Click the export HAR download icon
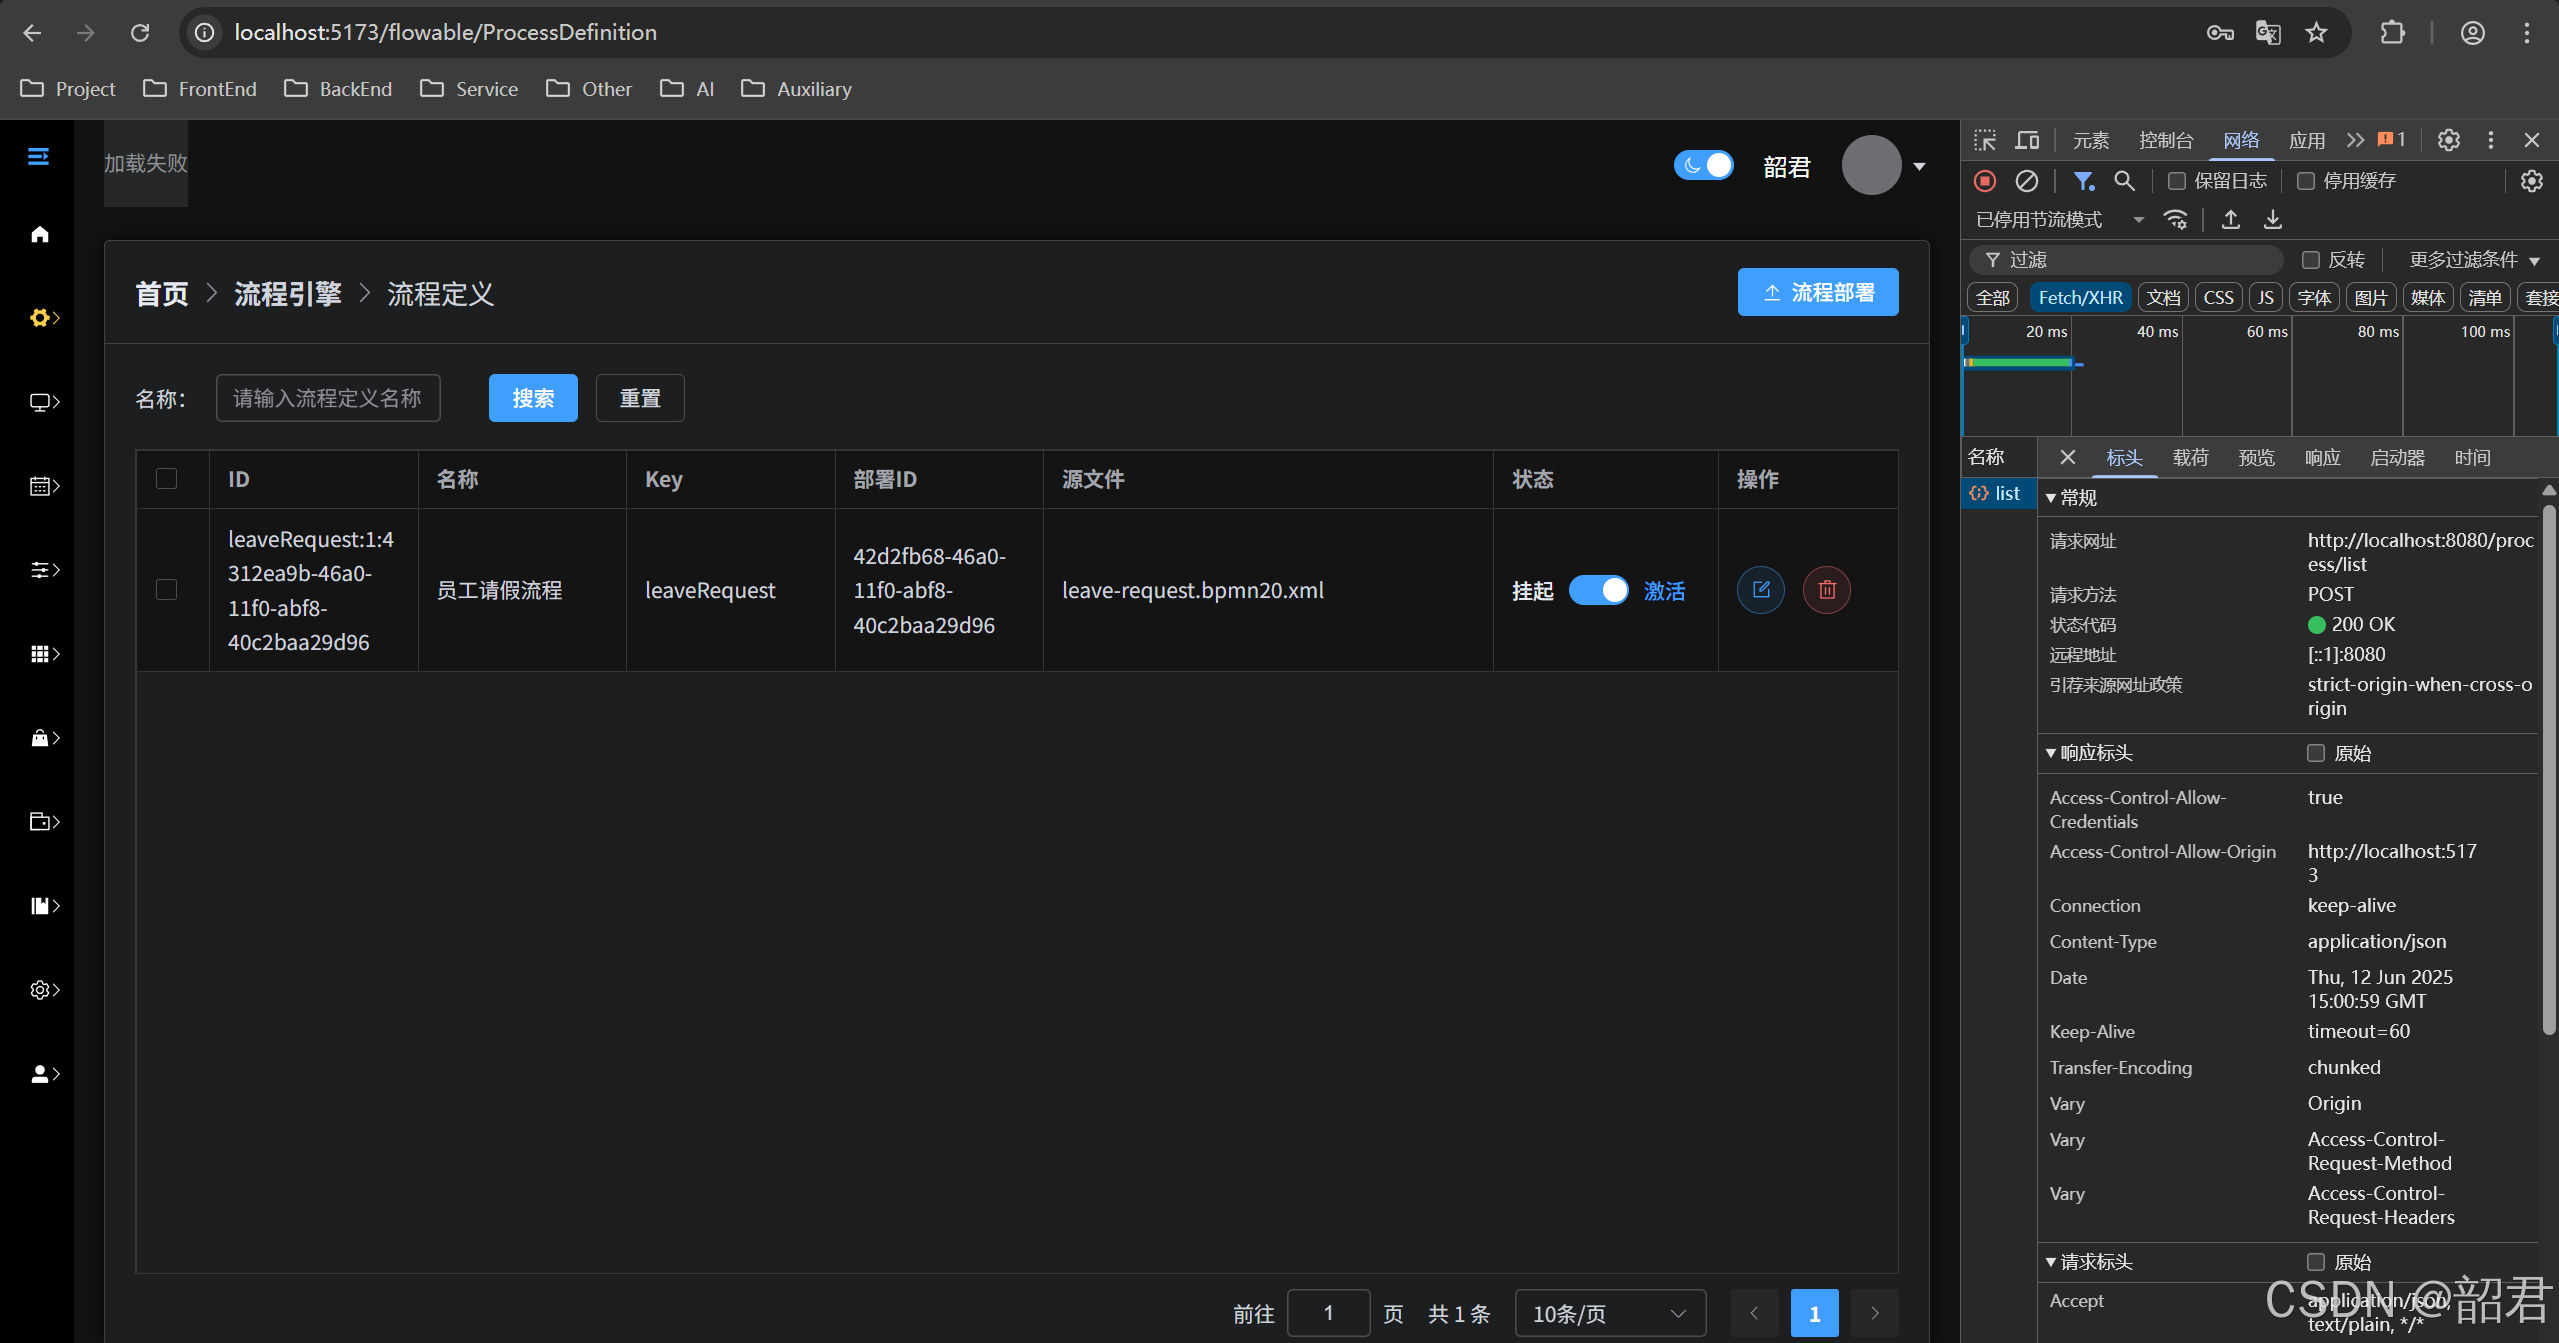Viewport: 2559px width, 1343px height. [x=2272, y=220]
